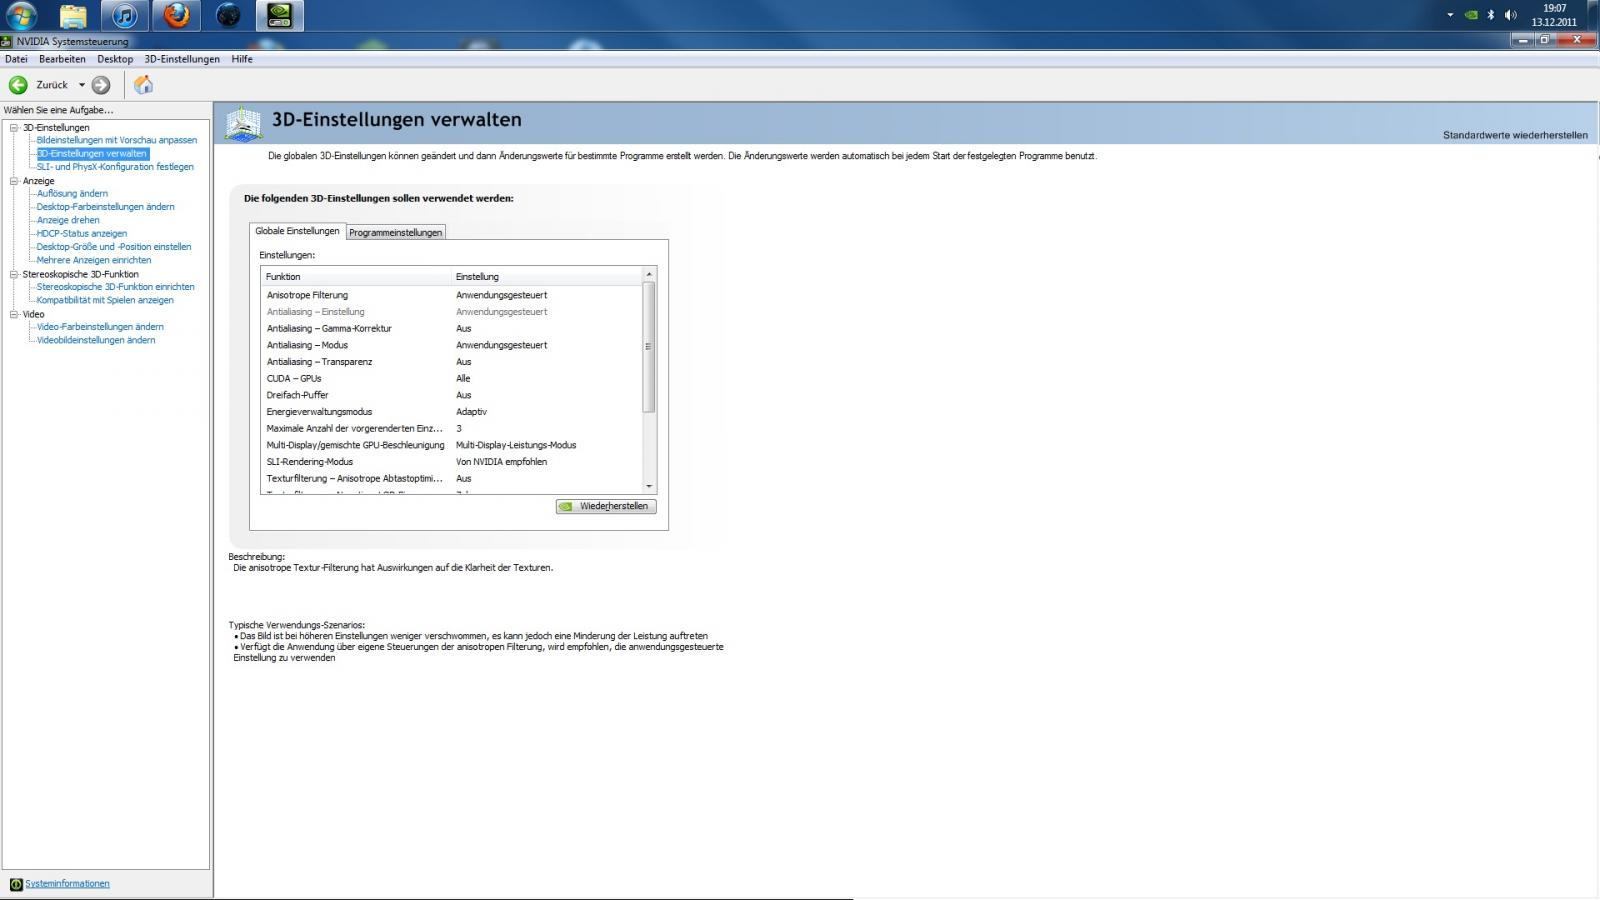Click the Funktion column header
This screenshot has height=900, width=1600.
coord(357,277)
